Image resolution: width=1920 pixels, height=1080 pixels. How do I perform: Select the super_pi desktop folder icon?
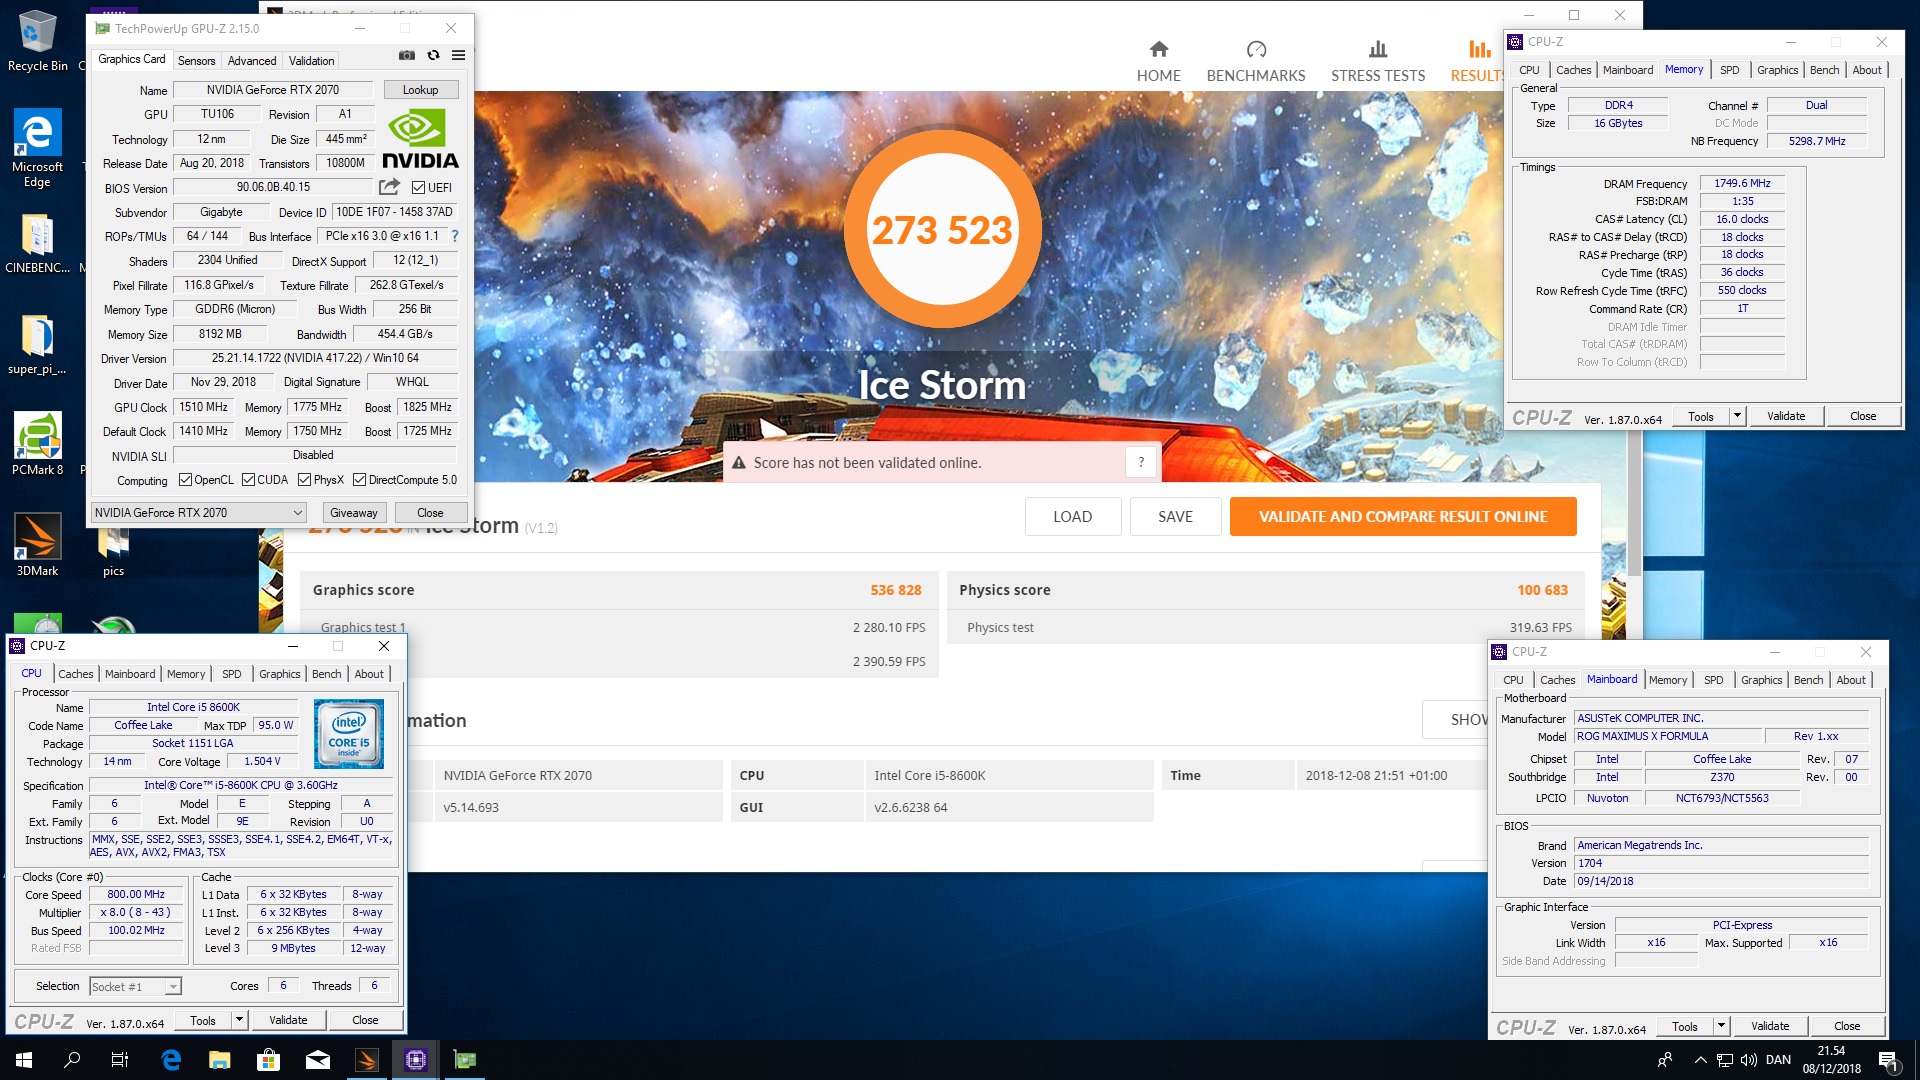pyautogui.click(x=38, y=345)
